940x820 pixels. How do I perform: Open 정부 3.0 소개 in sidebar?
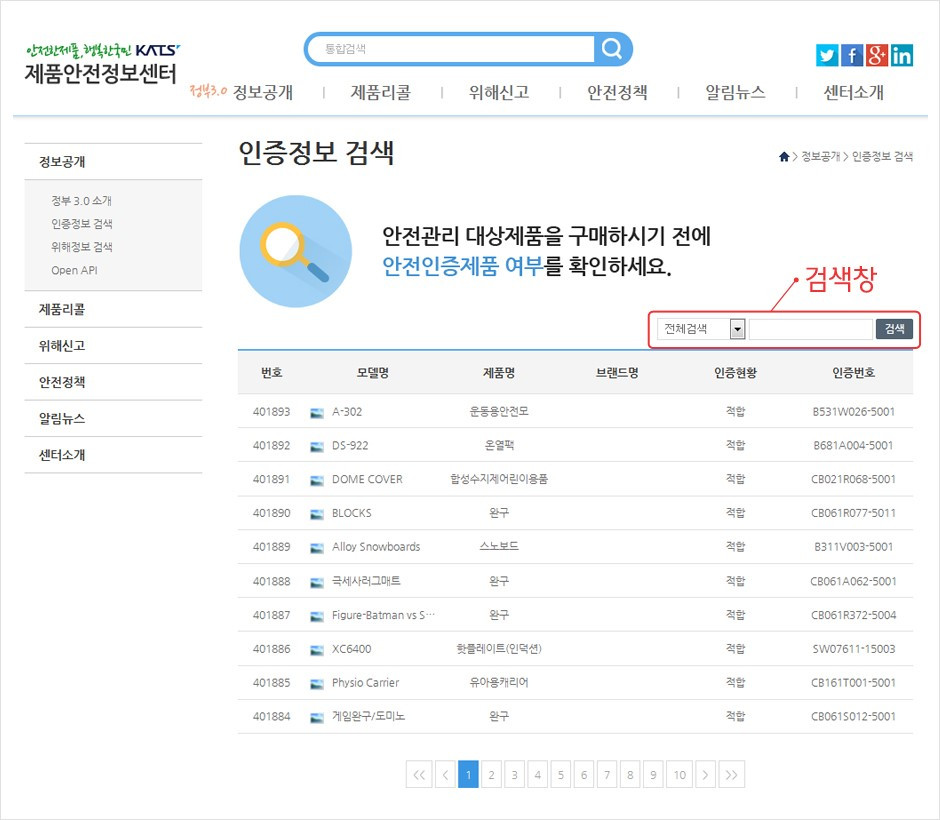[82, 200]
